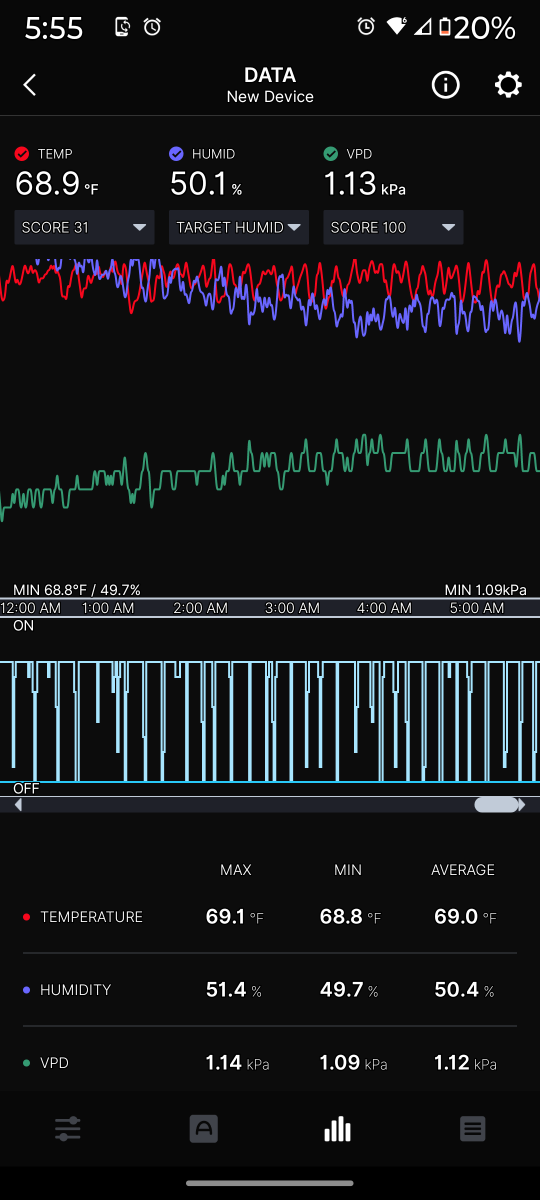Click the left scroll arrow of timeline
The image size is (540, 1200).
18,805
